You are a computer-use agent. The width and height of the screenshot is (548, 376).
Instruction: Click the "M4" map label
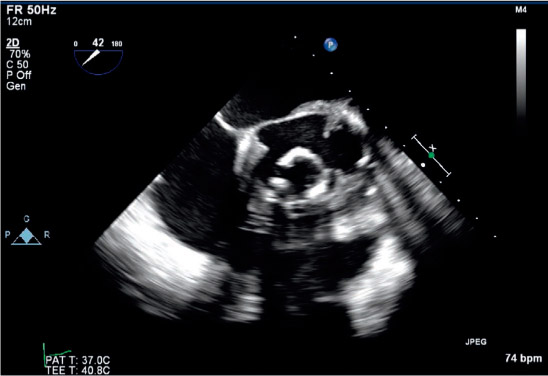[x=521, y=10]
